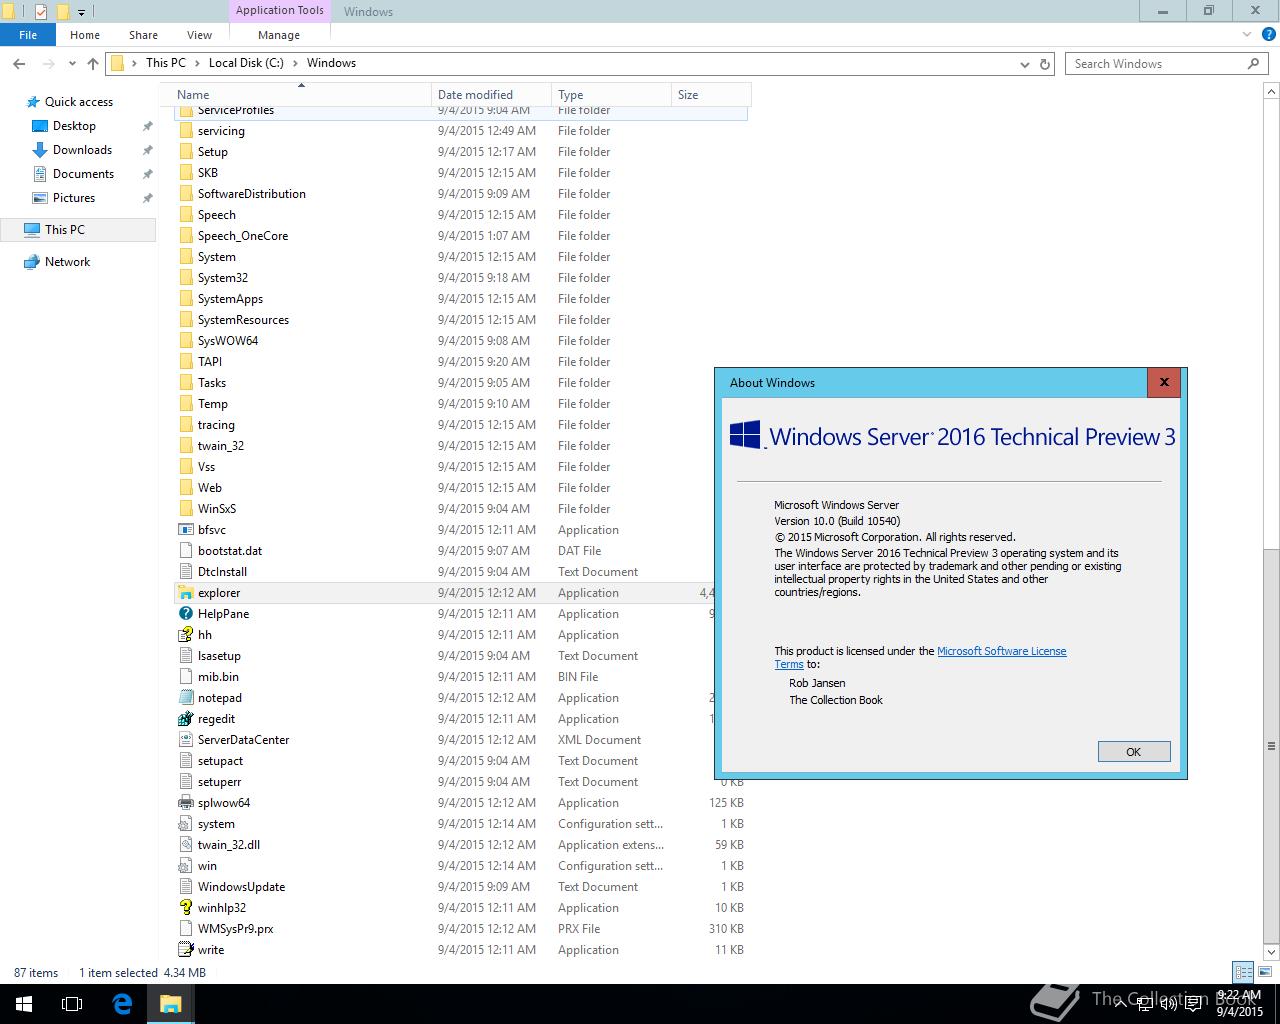Screen dimensions: 1280x1024
Task: Click the Application Tools contextual tab
Action: click(279, 11)
